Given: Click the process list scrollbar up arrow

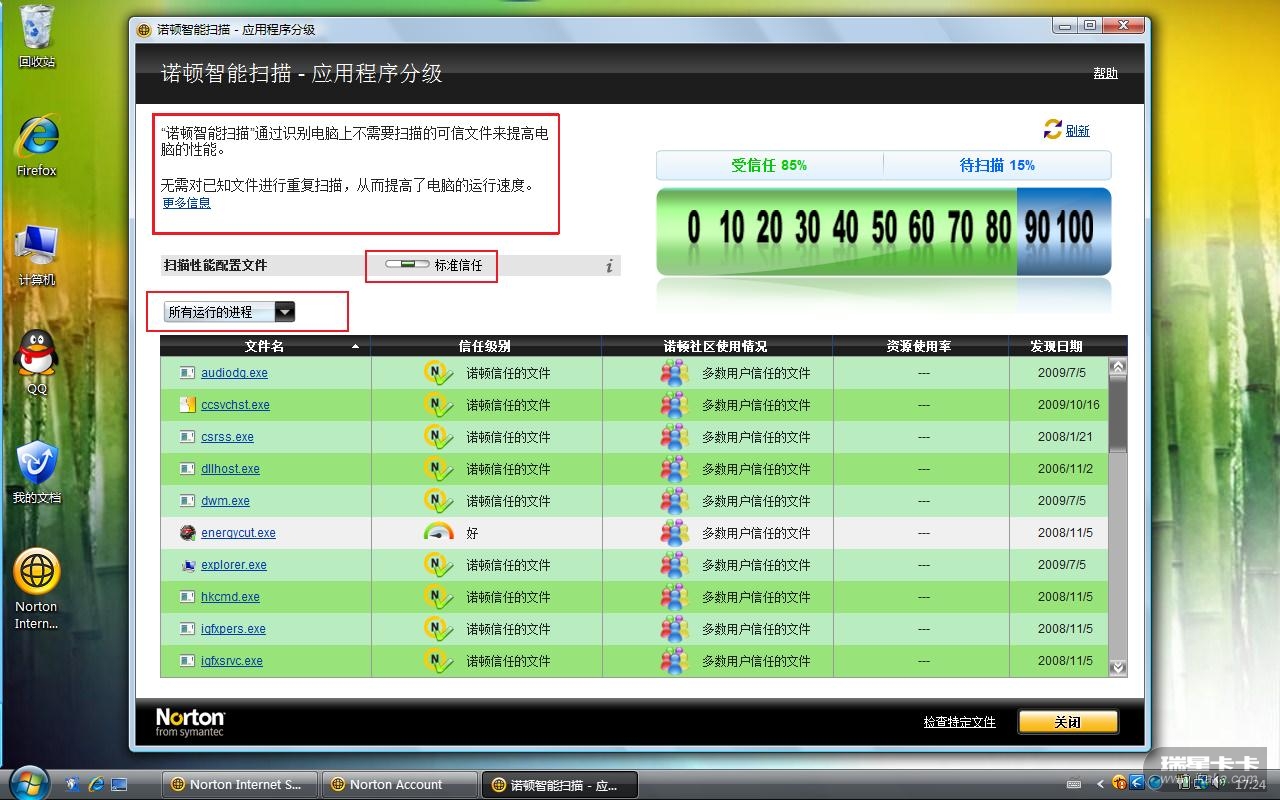Looking at the screenshot, I should pyautogui.click(x=1118, y=366).
